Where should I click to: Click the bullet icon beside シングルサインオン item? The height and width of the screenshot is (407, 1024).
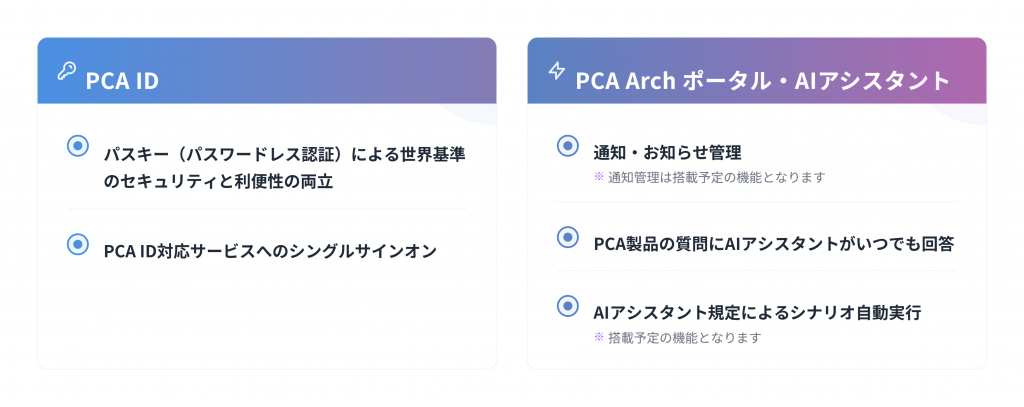77,243
